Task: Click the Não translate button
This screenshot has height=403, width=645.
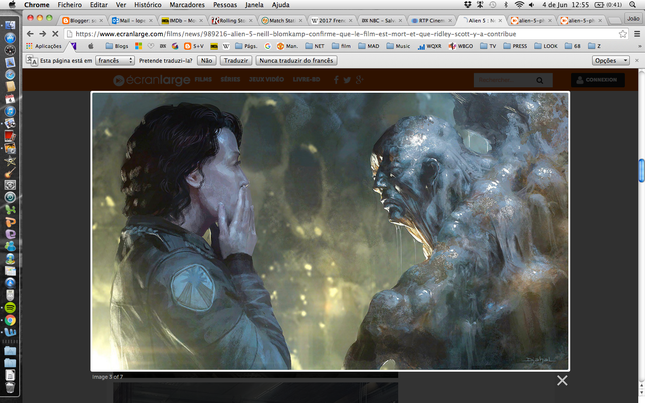Action: coord(206,60)
